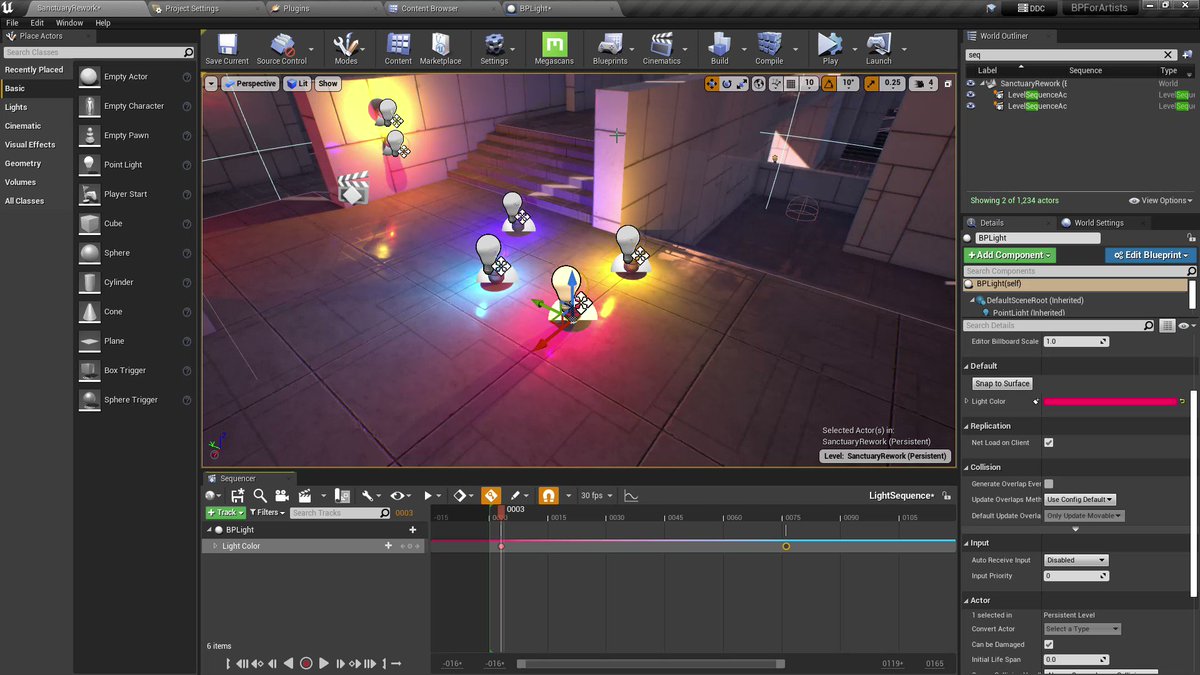Switch to the Project Settings tab
This screenshot has height=675, width=1200.
pyautogui.click(x=194, y=8)
